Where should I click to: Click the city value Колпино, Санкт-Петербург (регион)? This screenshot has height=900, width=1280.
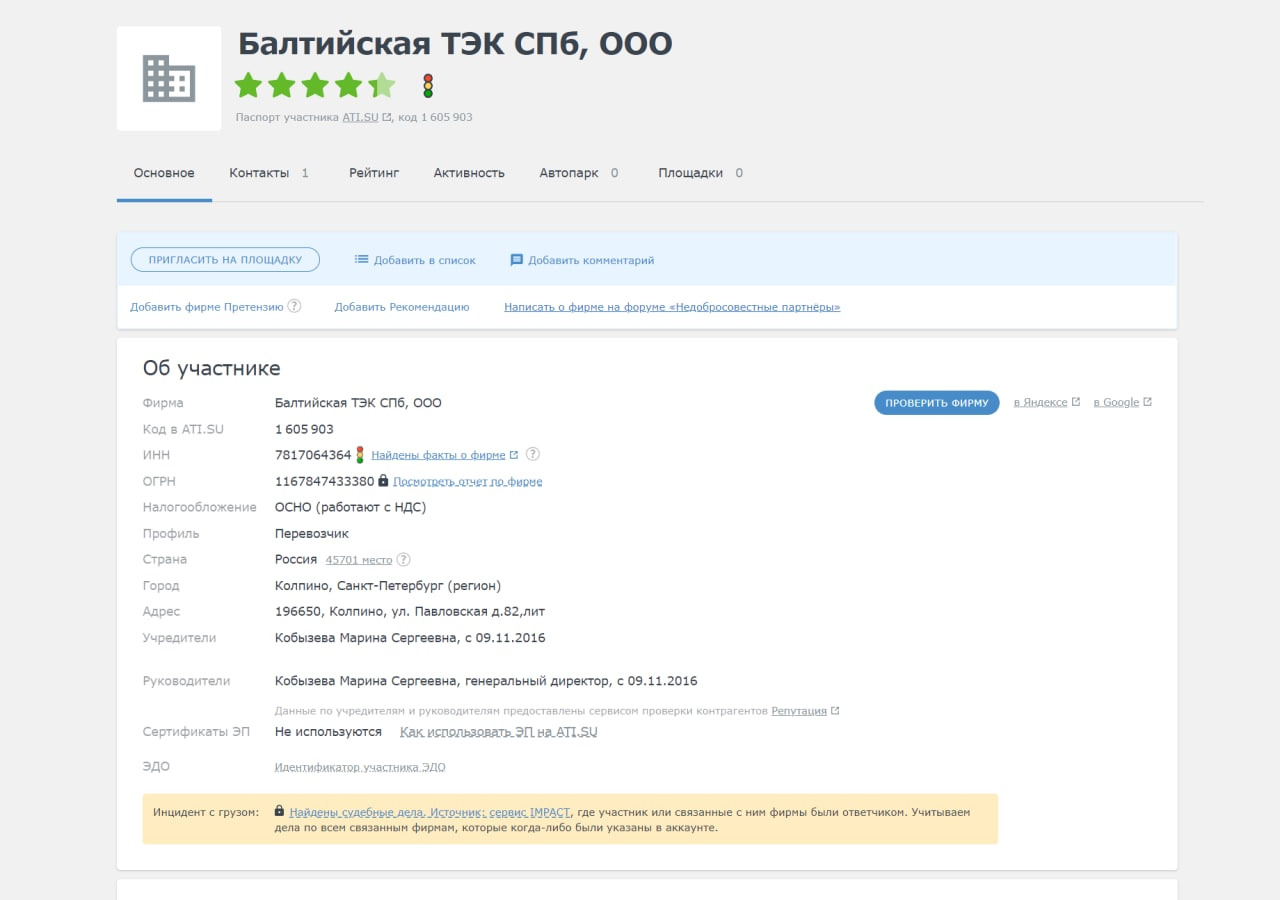pos(388,585)
